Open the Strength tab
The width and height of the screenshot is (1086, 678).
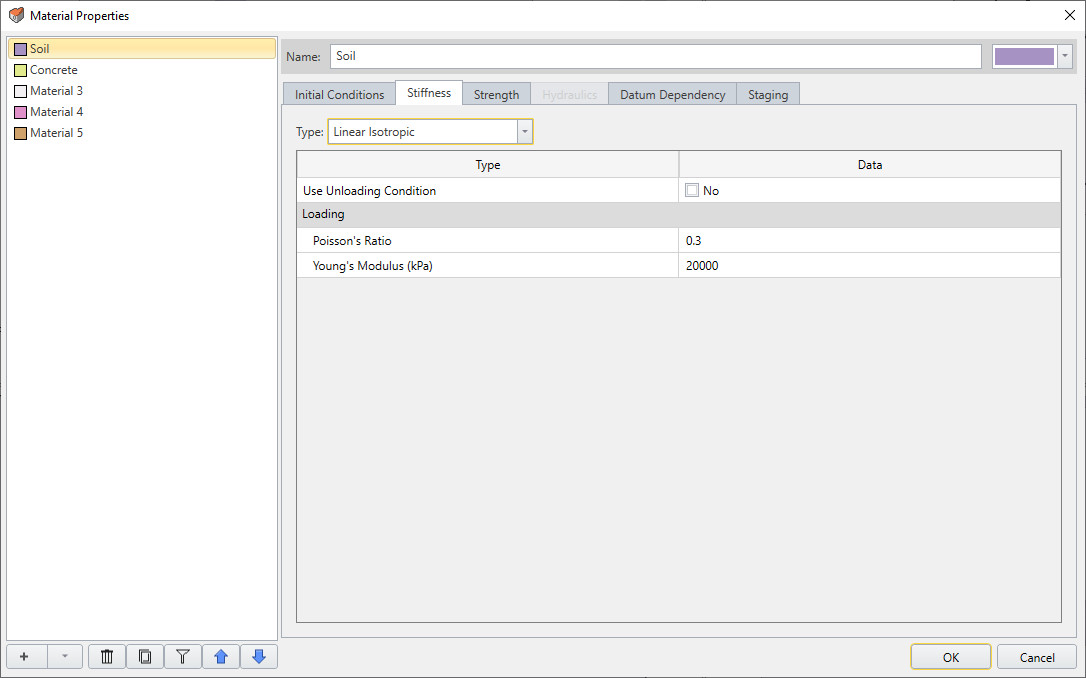496,95
